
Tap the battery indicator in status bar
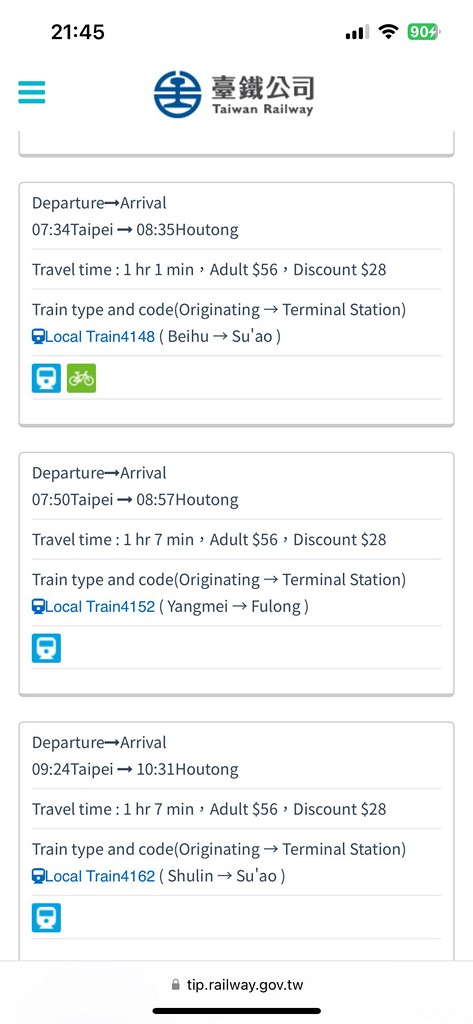(424, 31)
